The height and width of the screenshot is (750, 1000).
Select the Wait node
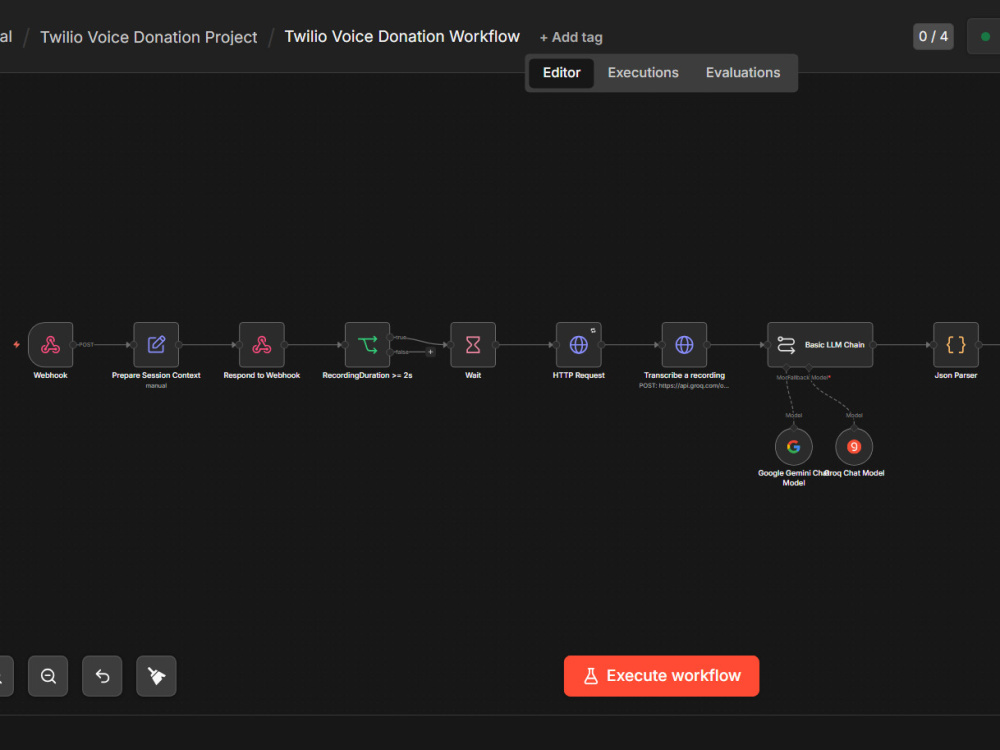(473, 345)
